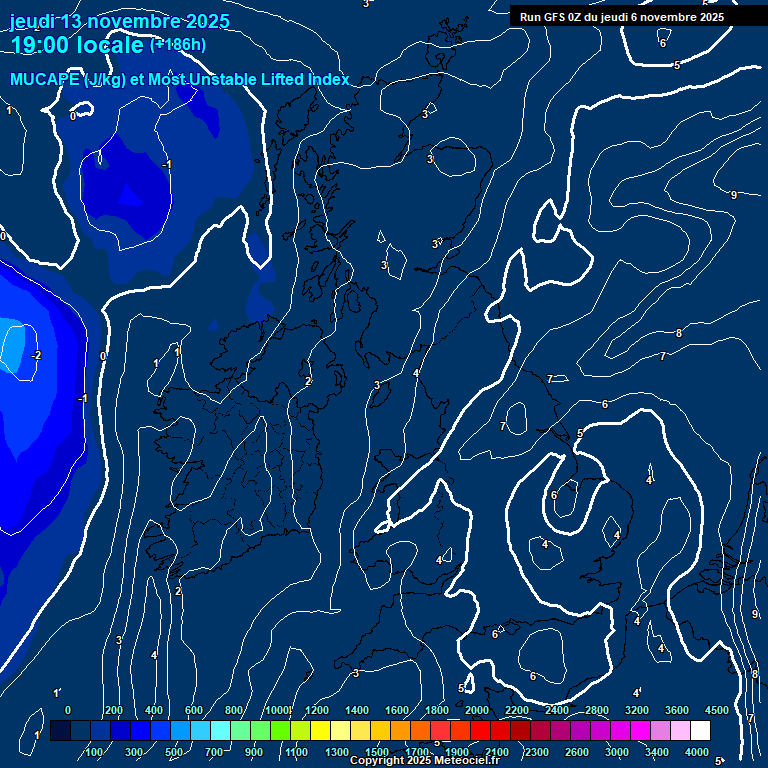The width and height of the screenshot is (768, 768).
Task: Click the pale pink 3600–4000 legend swatch
Action: [x=680, y=730]
